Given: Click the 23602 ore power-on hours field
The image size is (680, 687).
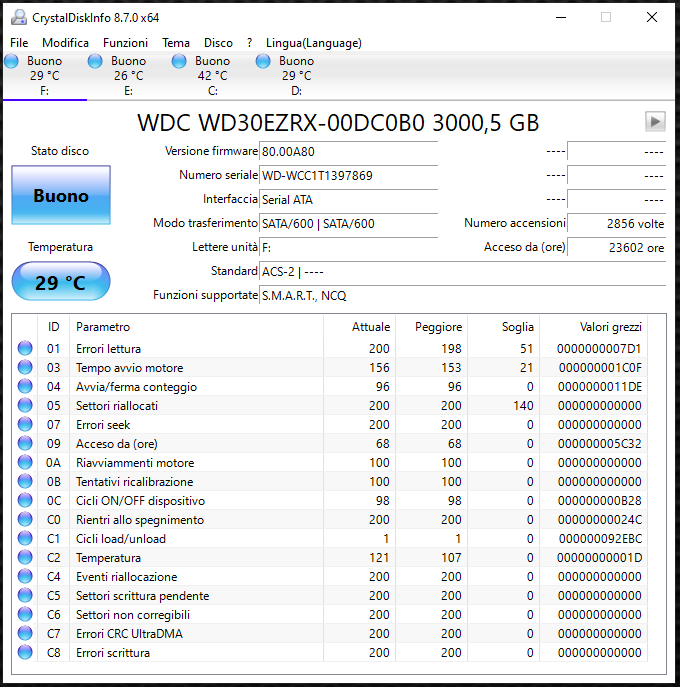Looking at the screenshot, I should pos(616,248).
